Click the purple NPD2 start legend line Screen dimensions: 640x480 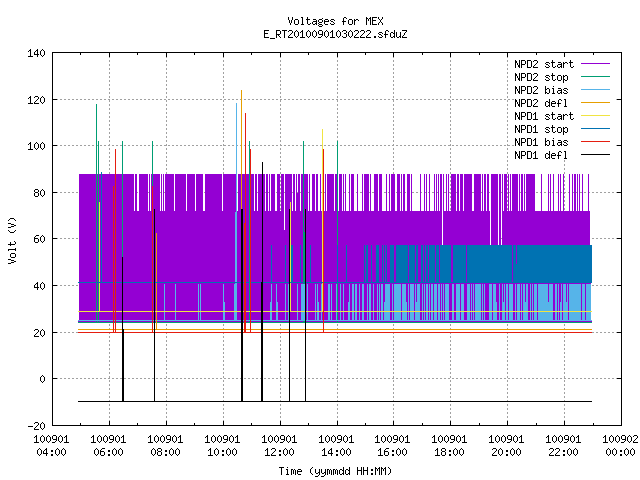tap(596, 64)
